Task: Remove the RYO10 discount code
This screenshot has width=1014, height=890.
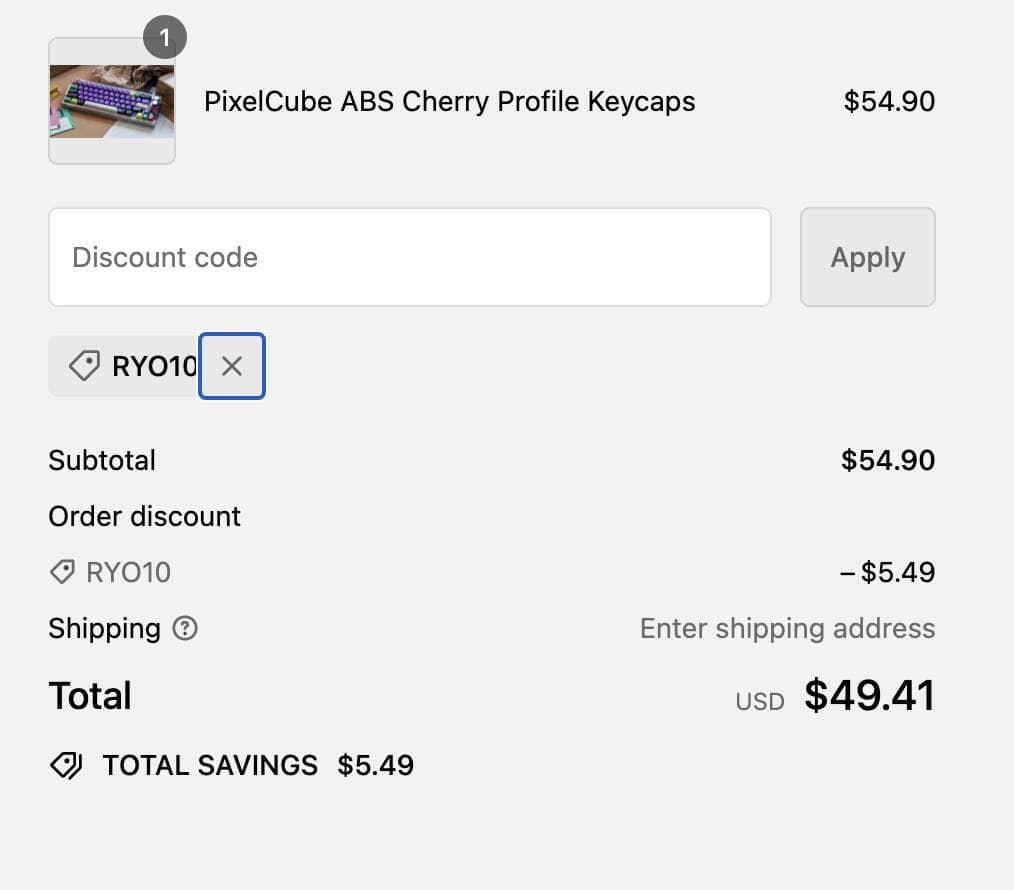Action: coord(232,366)
